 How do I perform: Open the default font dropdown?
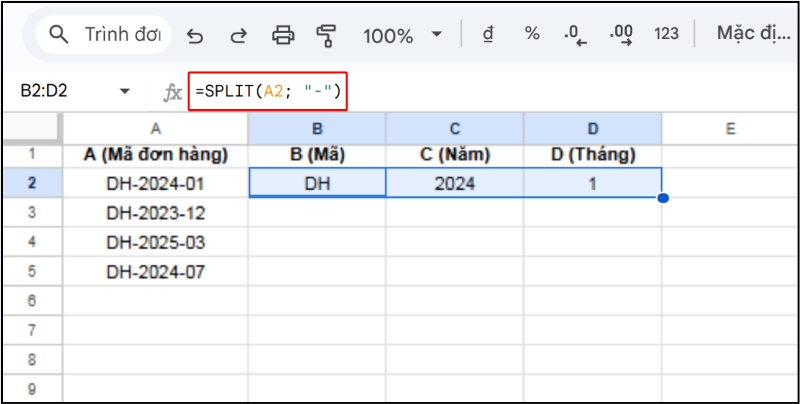click(x=752, y=34)
